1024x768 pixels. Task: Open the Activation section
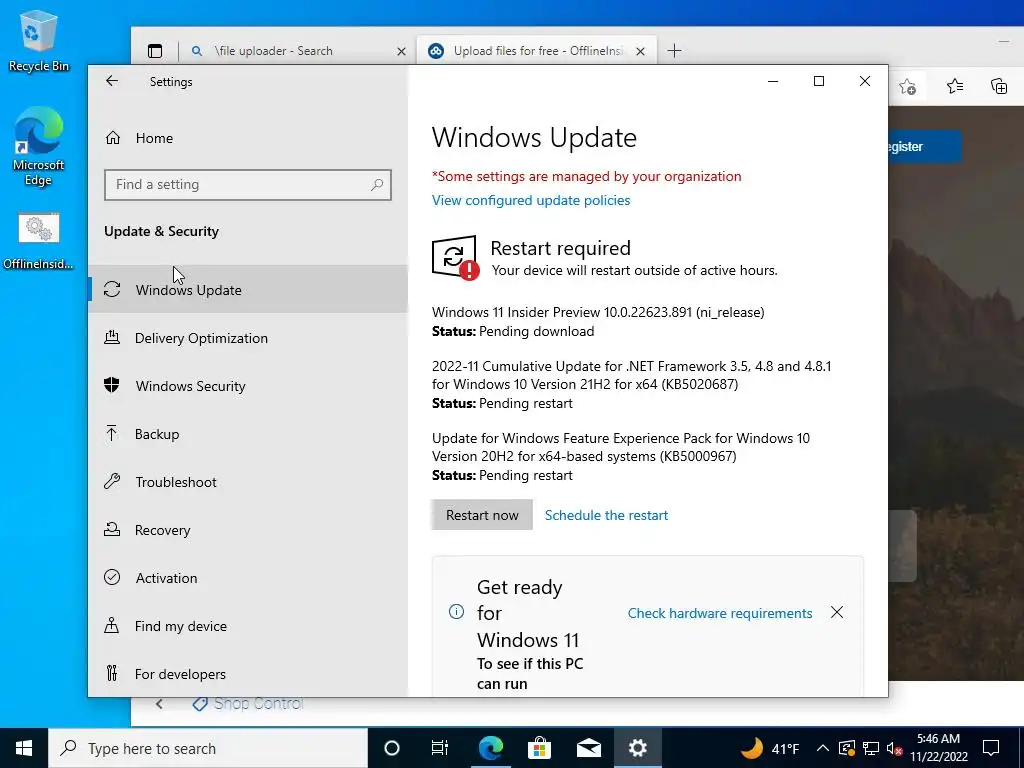tap(248, 578)
